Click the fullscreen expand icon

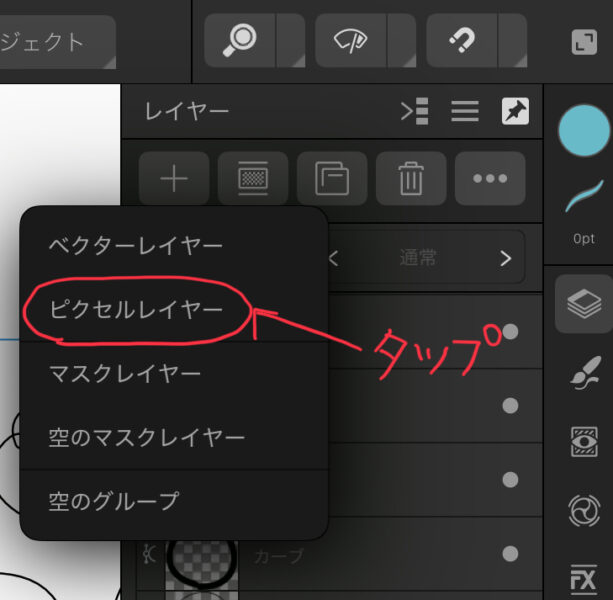coord(582,41)
